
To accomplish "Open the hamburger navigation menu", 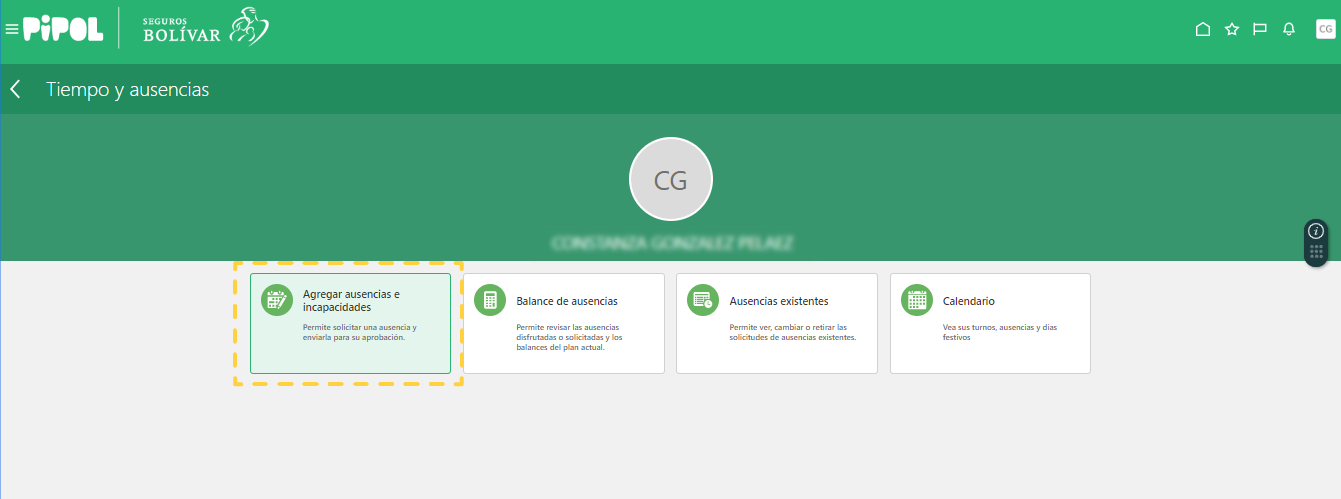I will click(x=12, y=30).
